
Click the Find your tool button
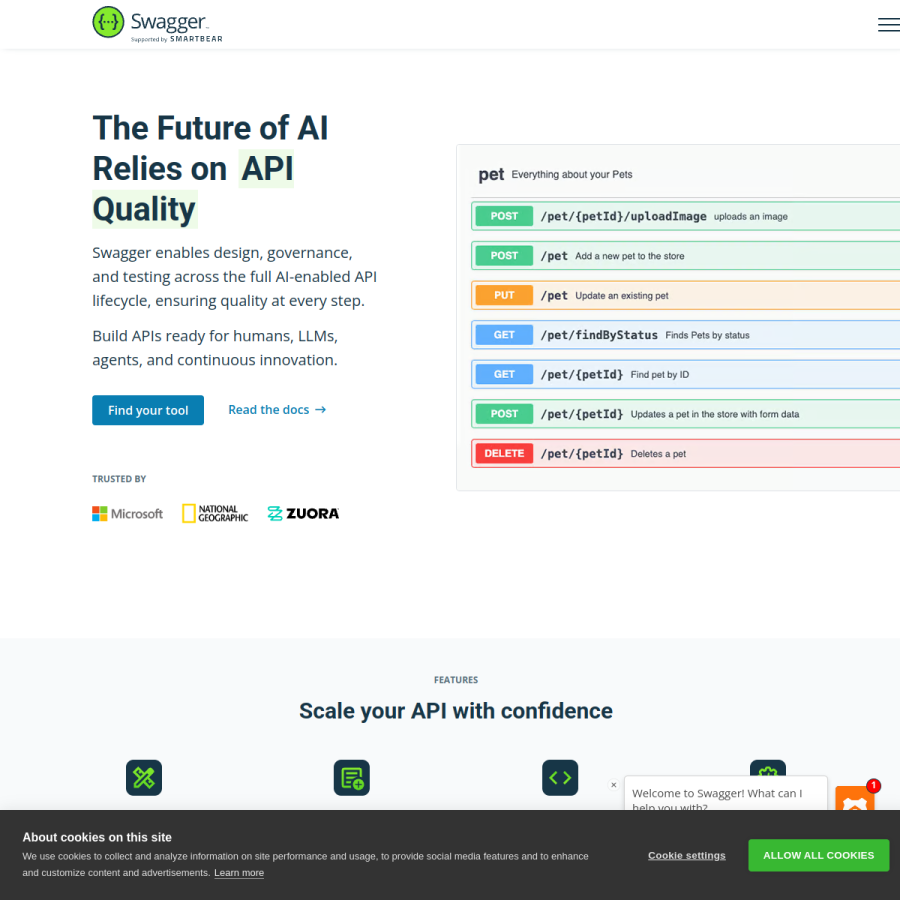[148, 410]
